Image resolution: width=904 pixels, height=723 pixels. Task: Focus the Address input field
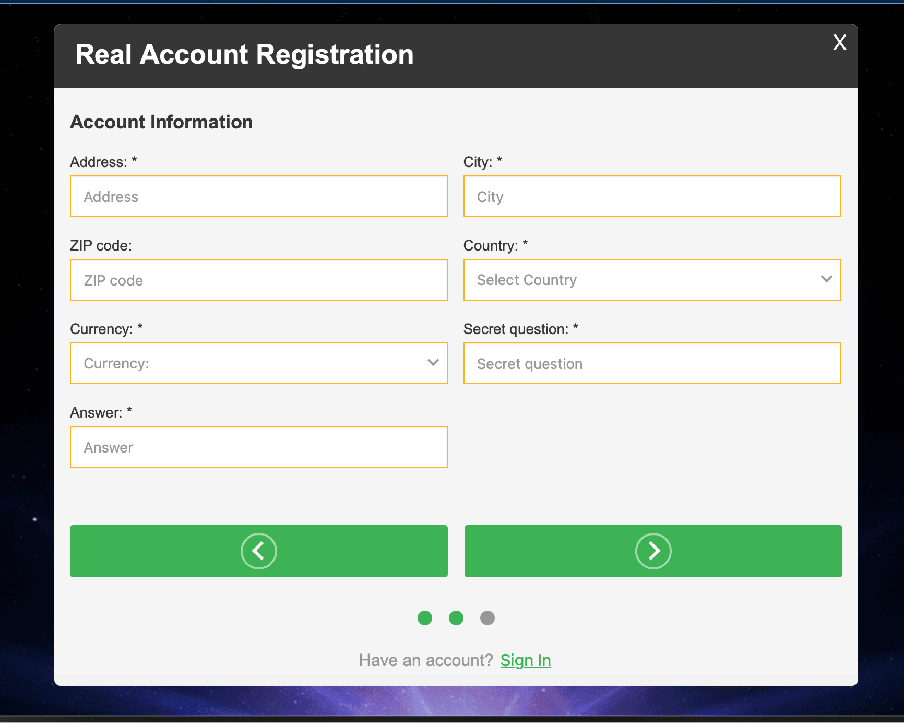[x=259, y=196]
